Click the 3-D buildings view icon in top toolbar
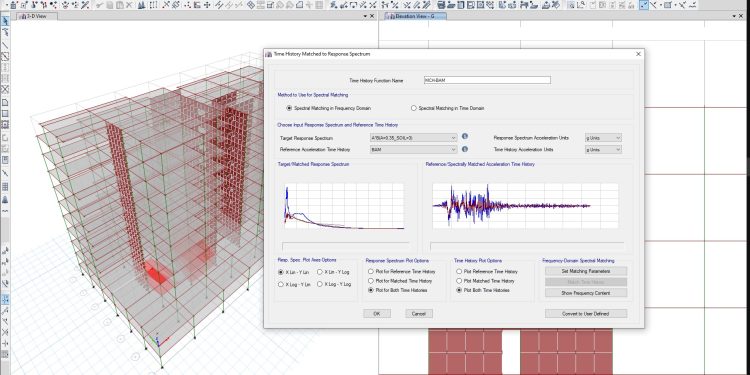This screenshot has width=750, height=375. pyautogui.click(x=142, y=5)
